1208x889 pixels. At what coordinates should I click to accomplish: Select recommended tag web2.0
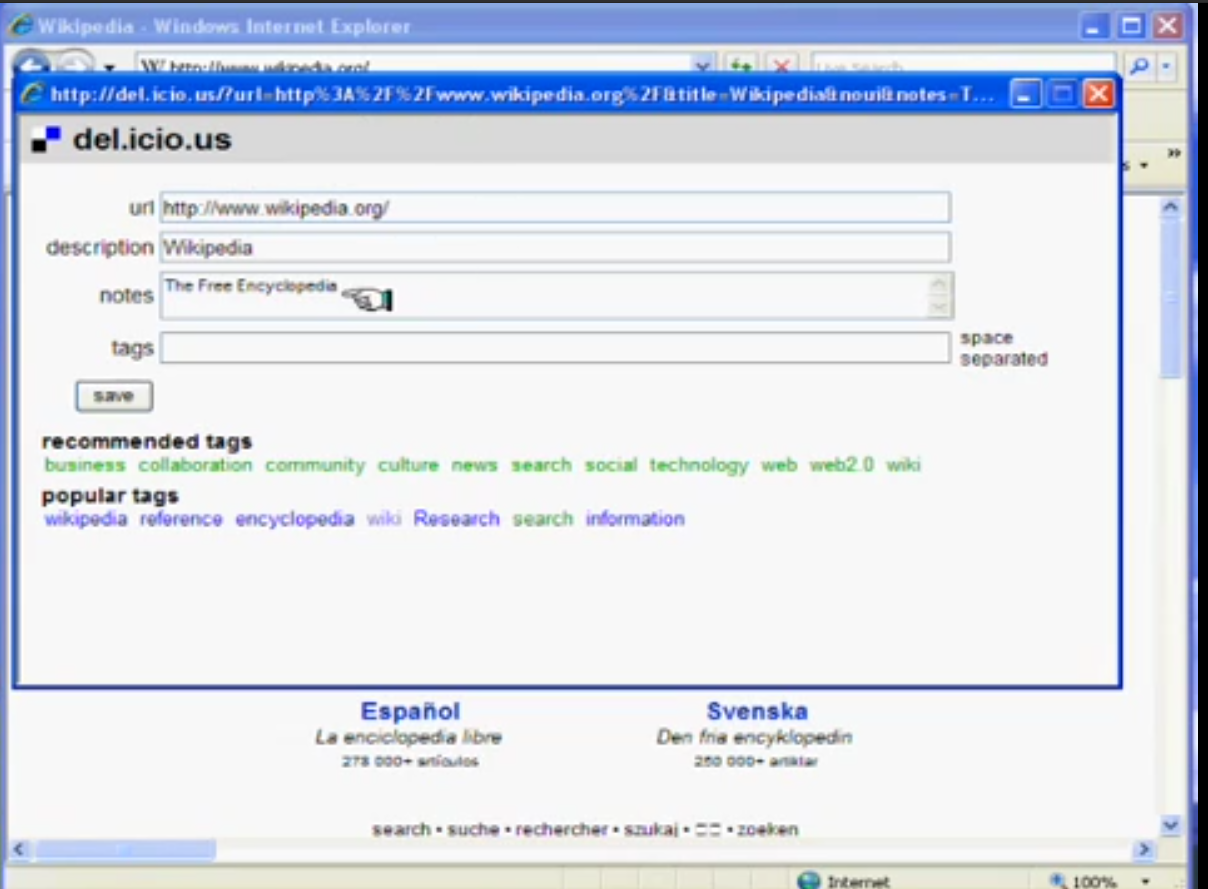tap(841, 465)
